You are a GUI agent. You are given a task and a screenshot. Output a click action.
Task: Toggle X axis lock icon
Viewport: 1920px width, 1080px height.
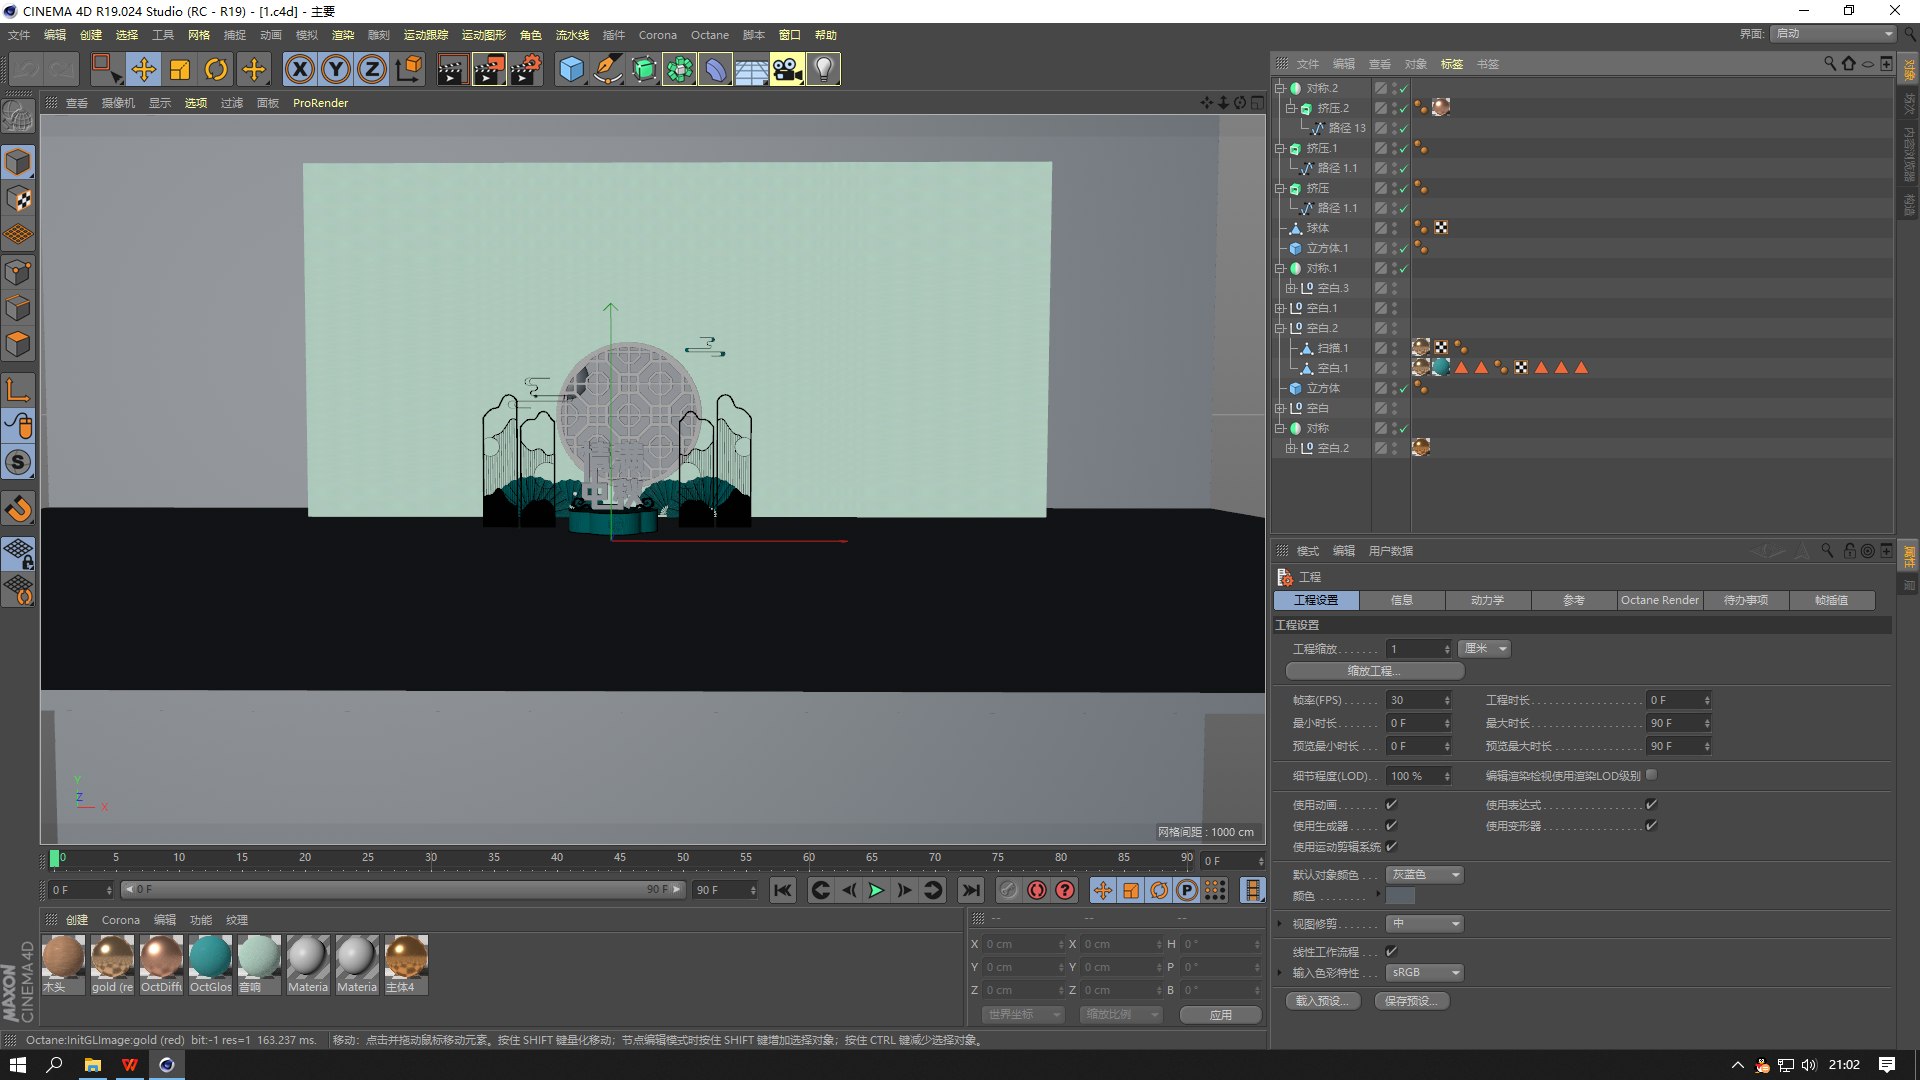click(300, 69)
